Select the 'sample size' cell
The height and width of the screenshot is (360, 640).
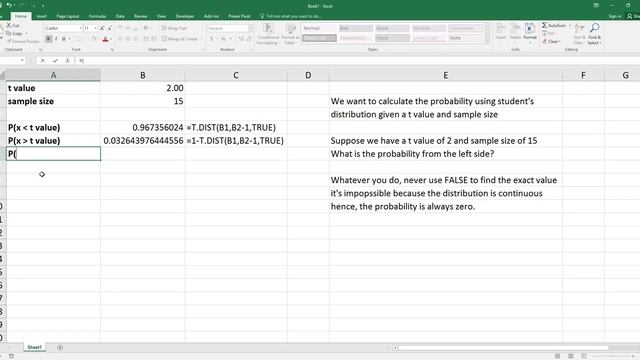tap(53, 101)
